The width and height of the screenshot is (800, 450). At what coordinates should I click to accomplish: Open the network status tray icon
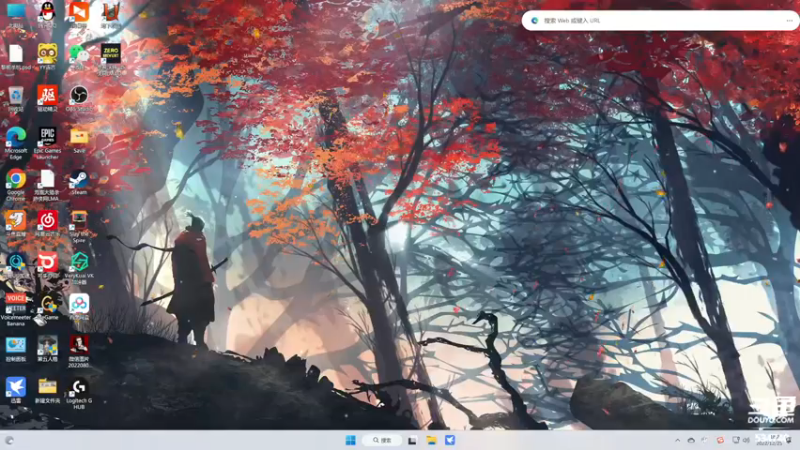(x=736, y=440)
